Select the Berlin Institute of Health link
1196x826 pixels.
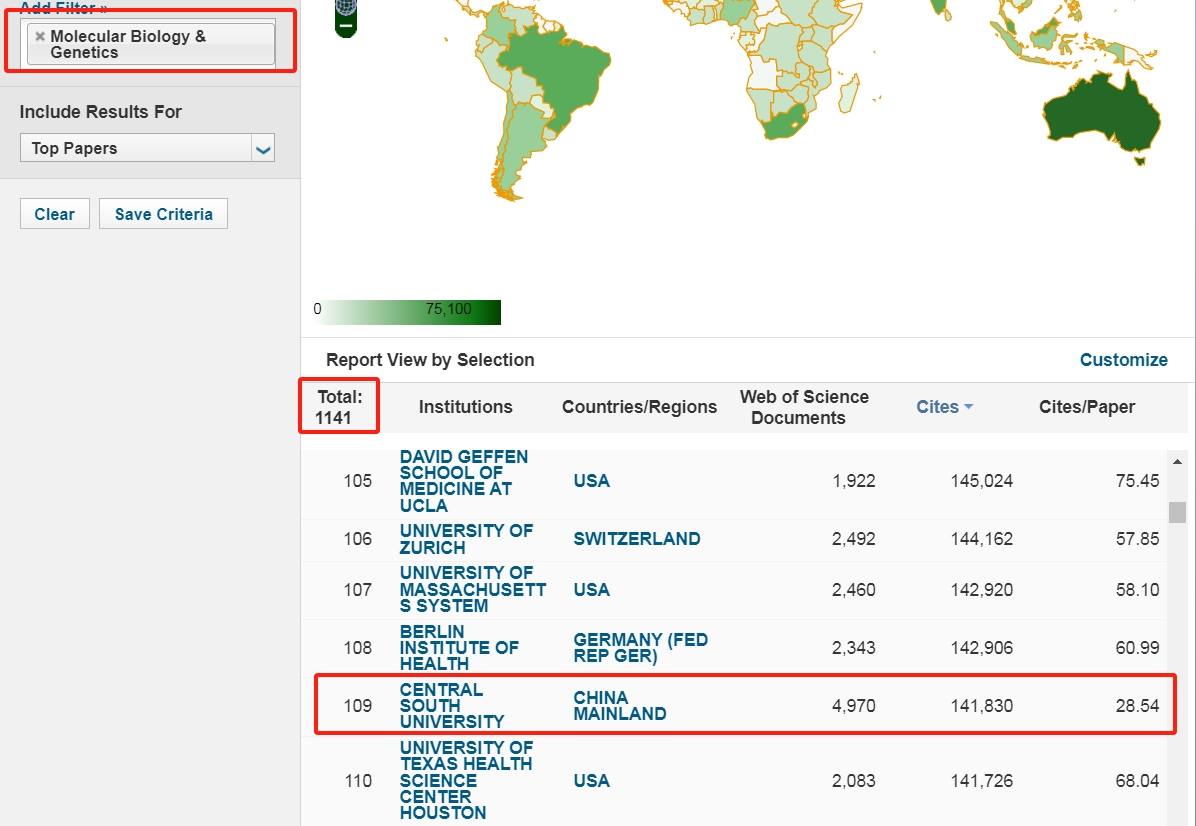(x=459, y=647)
